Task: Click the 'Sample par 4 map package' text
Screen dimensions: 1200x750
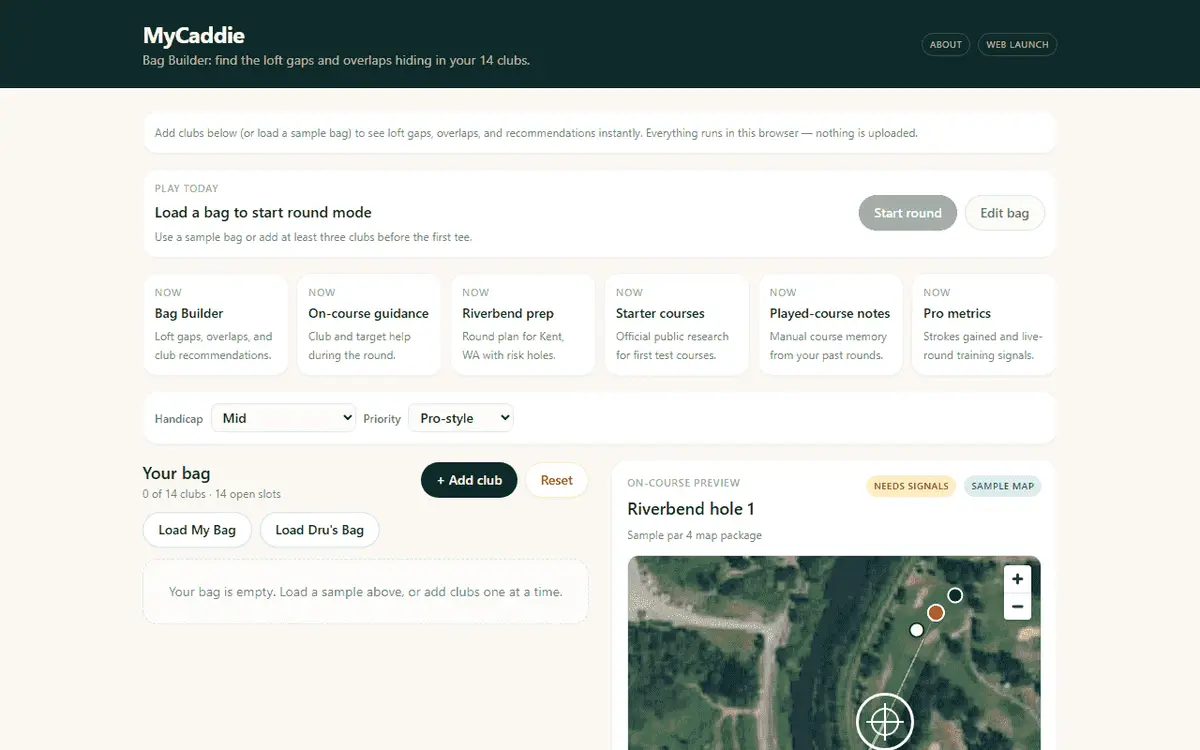Action: 695,535
